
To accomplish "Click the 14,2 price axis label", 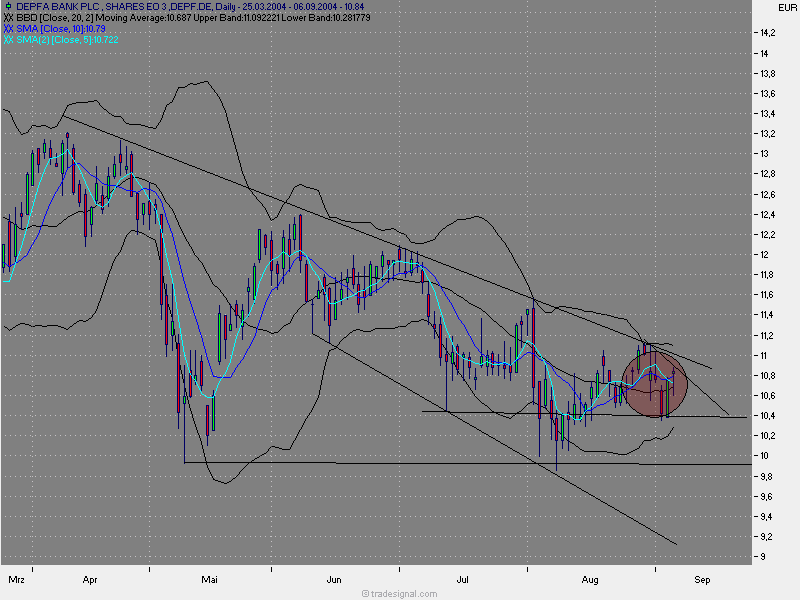I will (767, 33).
